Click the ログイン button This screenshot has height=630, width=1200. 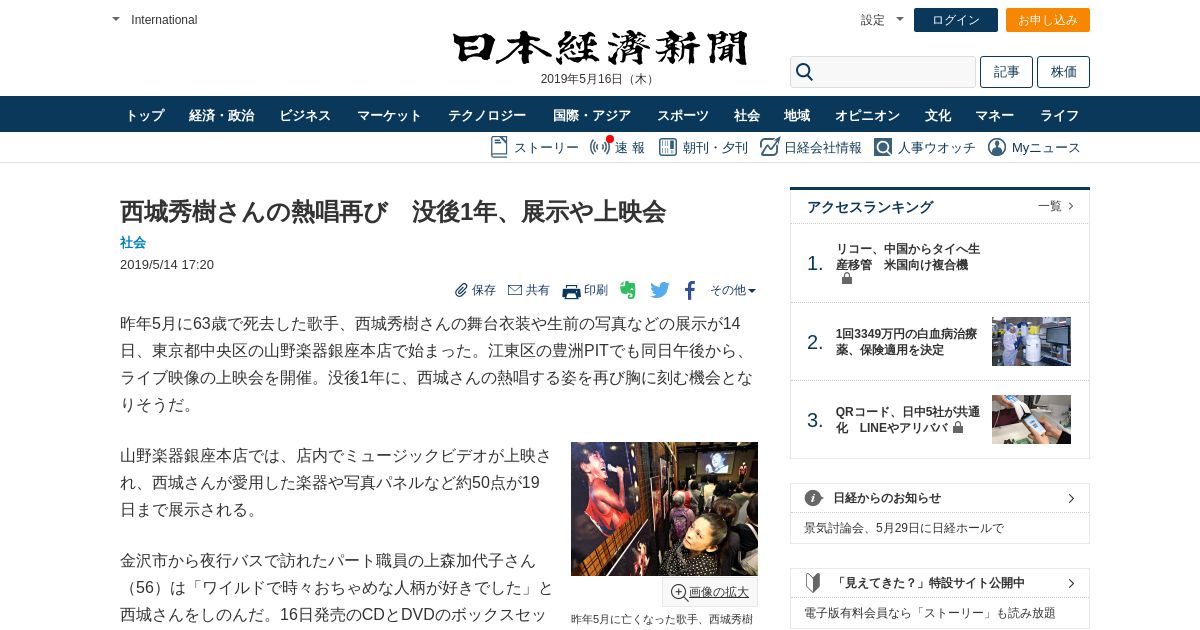956,20
